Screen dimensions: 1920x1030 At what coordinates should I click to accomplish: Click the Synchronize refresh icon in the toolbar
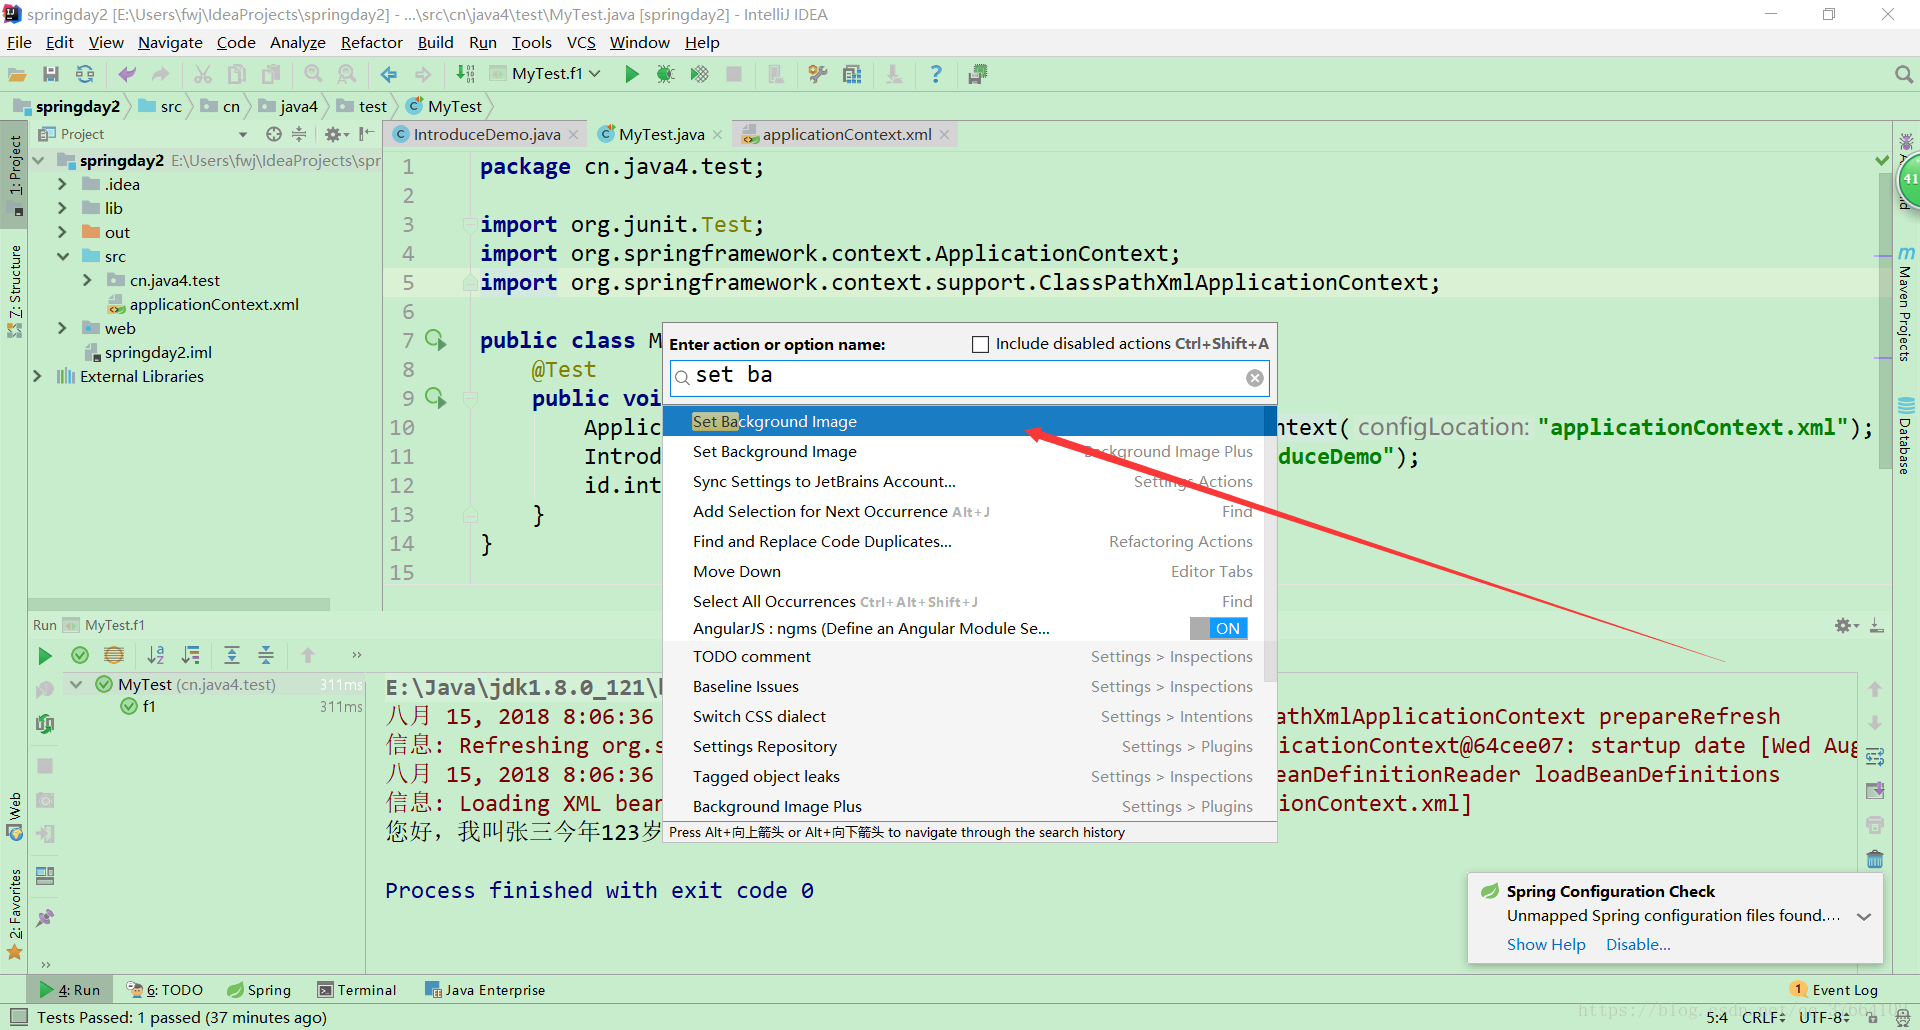click(x=85, y=74)
